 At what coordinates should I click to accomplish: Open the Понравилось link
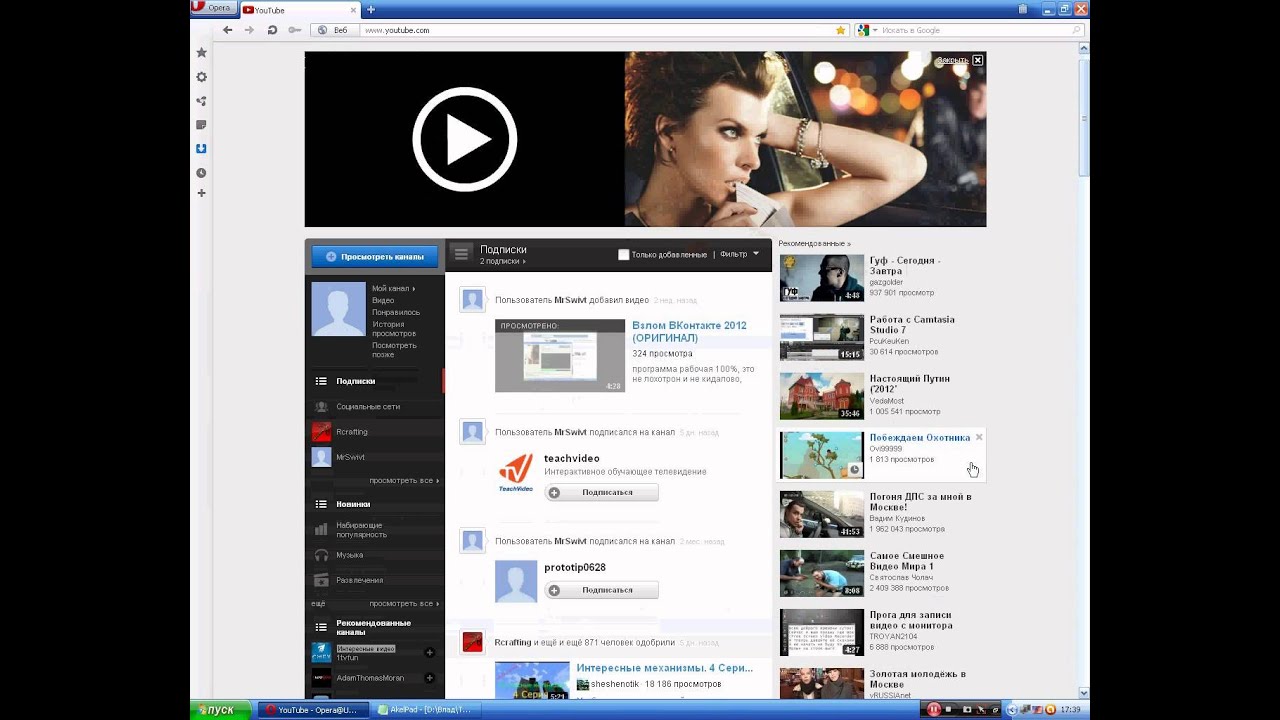pyautogui.click(x=396, y=312)
